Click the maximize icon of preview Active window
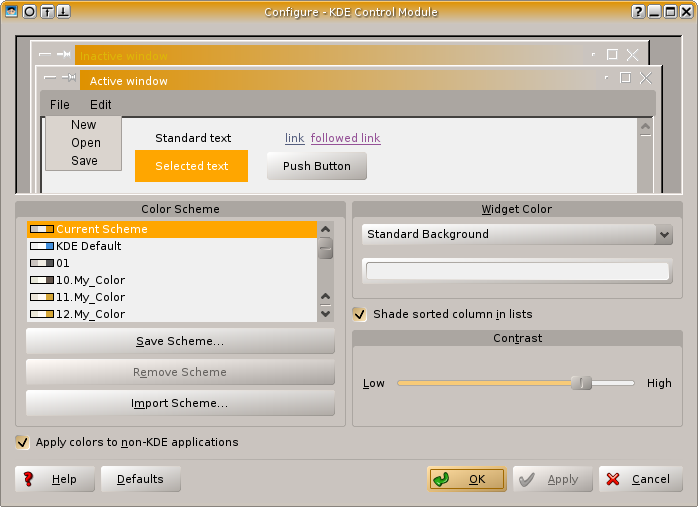Image resolution: width=698 pixels, height=507 pixels. [x=625, y=78]
